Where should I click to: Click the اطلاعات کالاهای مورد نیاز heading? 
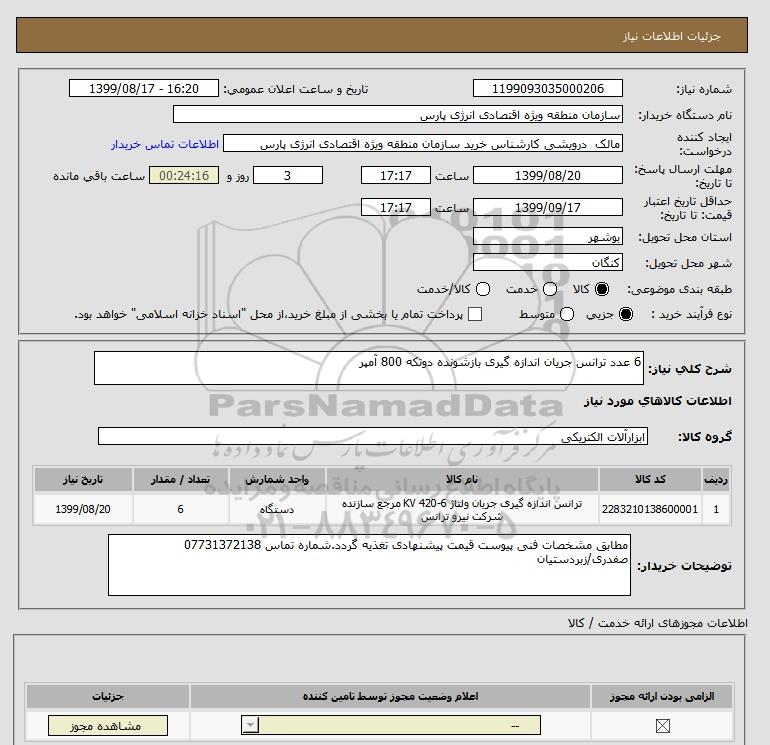click(x=658, y=401)
